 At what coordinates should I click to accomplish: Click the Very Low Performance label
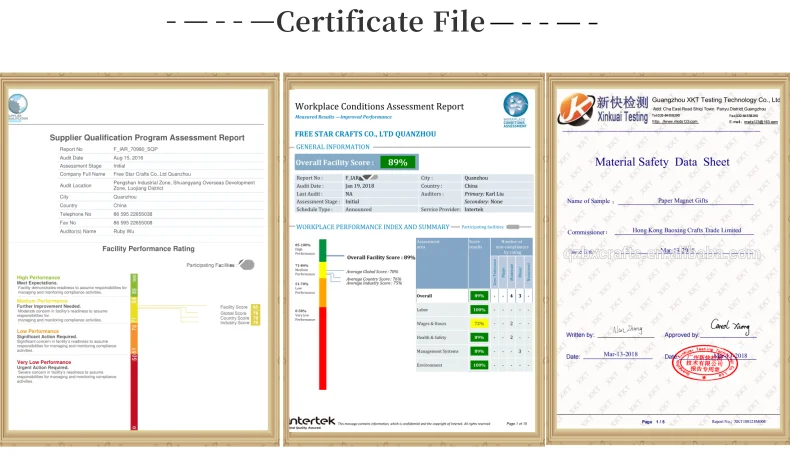tap(44, 362)
